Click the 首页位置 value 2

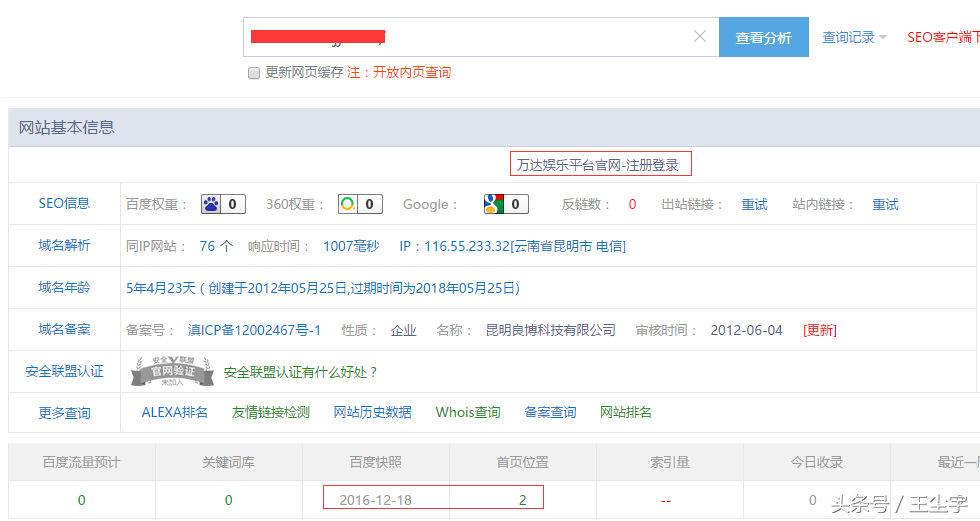pos(522,500)
